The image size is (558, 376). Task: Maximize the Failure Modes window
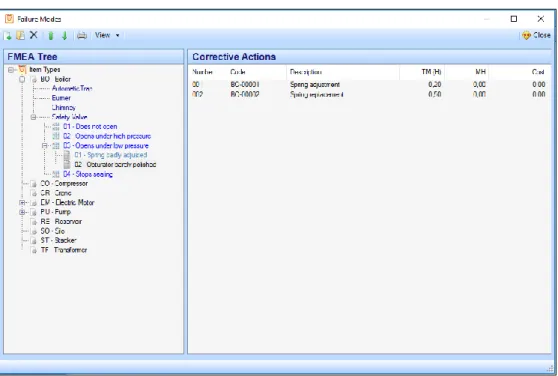click(x=514, y=19)
